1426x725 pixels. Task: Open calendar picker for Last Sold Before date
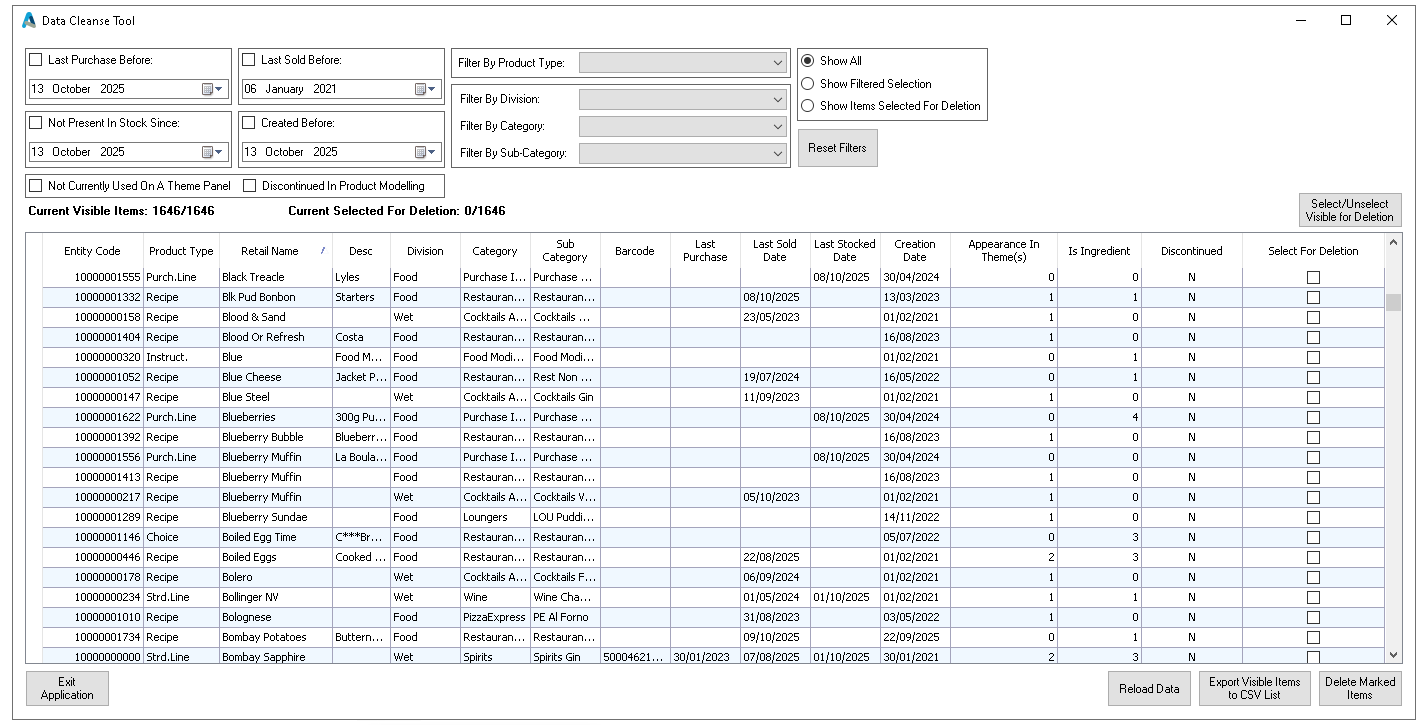pos(426,89)
